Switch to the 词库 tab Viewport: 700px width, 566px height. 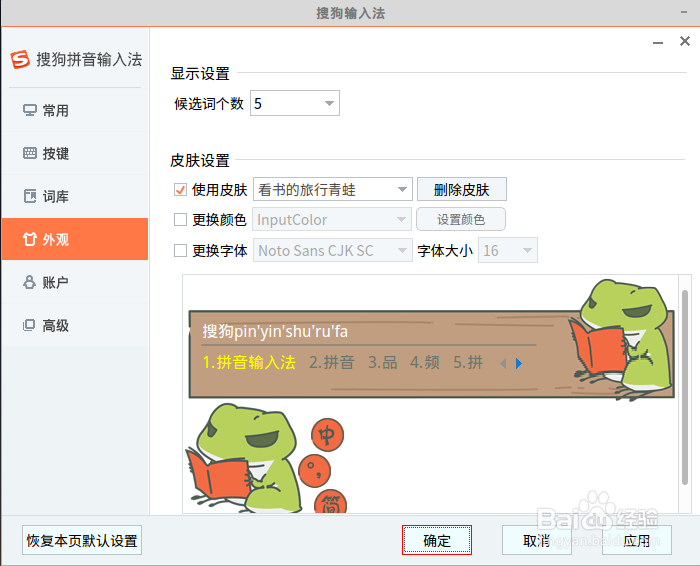[75, 196]
